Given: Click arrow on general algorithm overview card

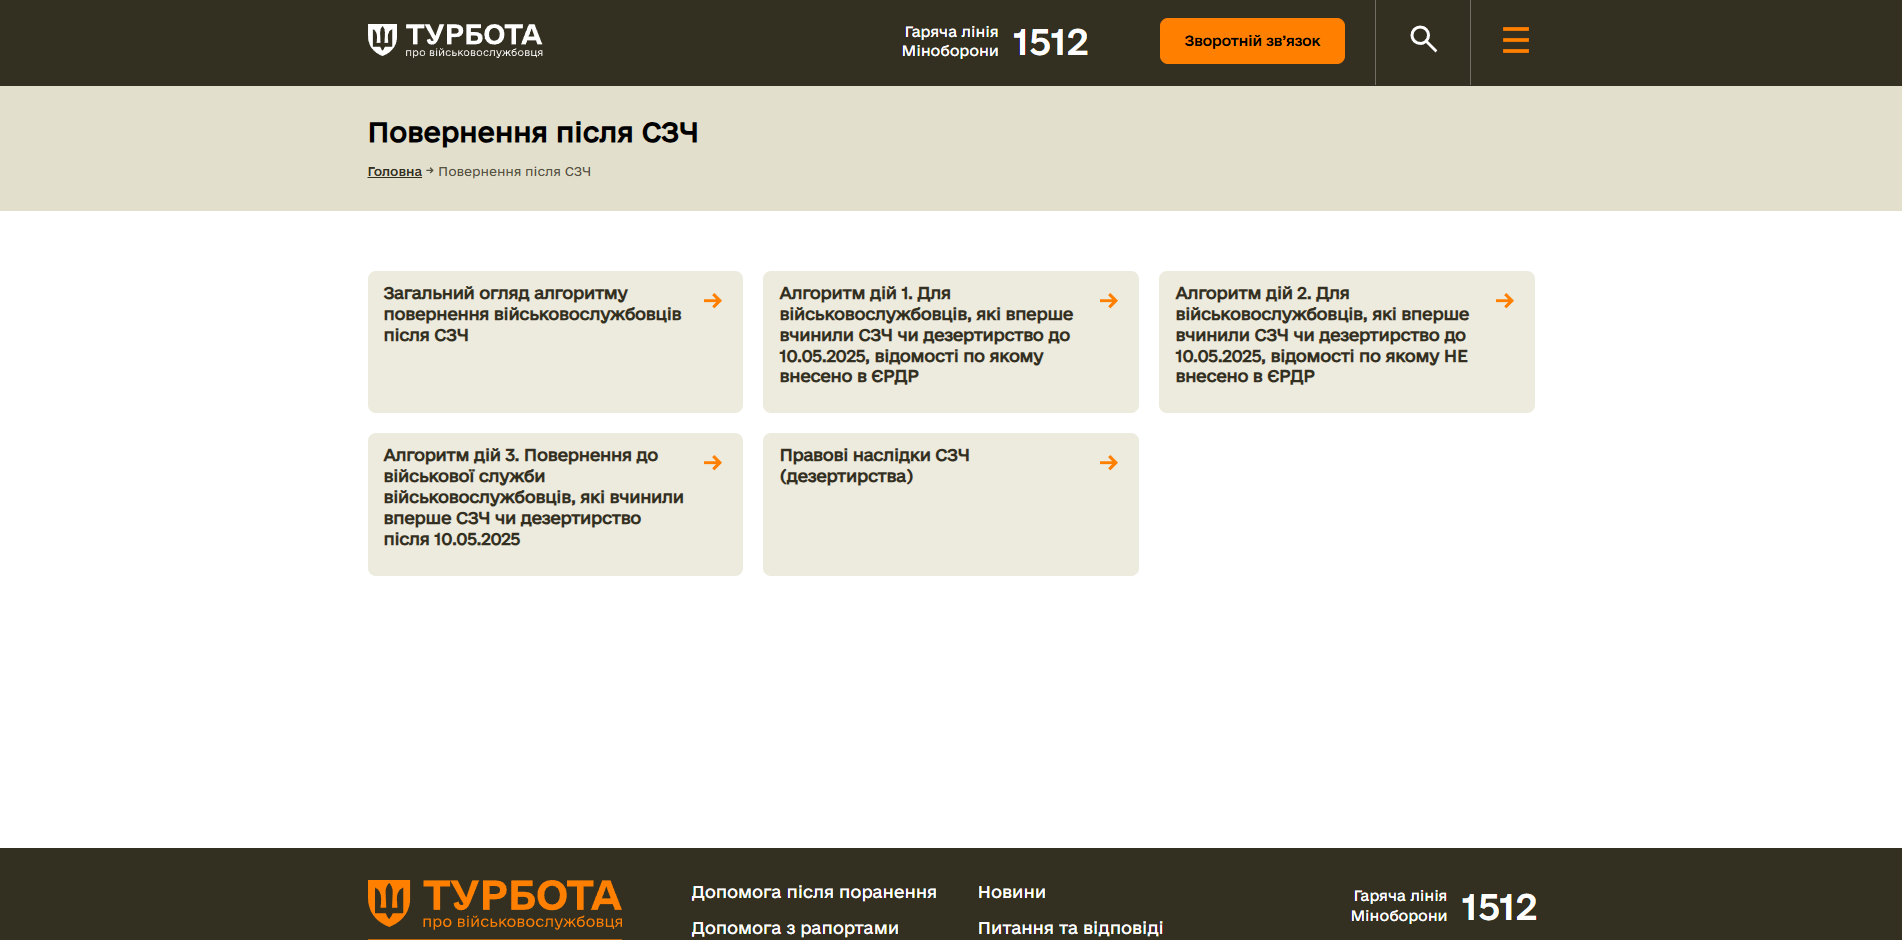Looking at the screenshot, I should click(x=713, y=301).
